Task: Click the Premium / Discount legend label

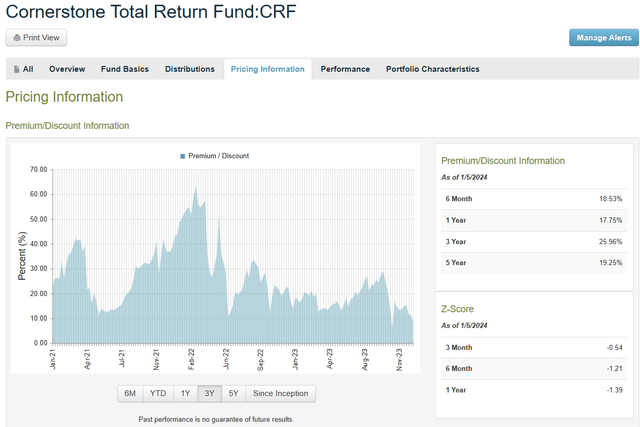Action: [x=219, y=156]
